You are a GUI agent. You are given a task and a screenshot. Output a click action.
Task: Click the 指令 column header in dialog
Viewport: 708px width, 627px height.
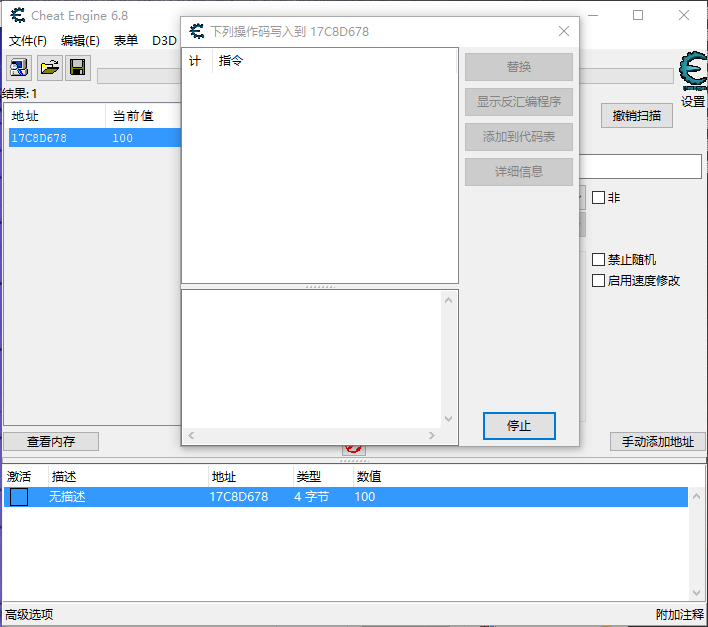point(334,60)
